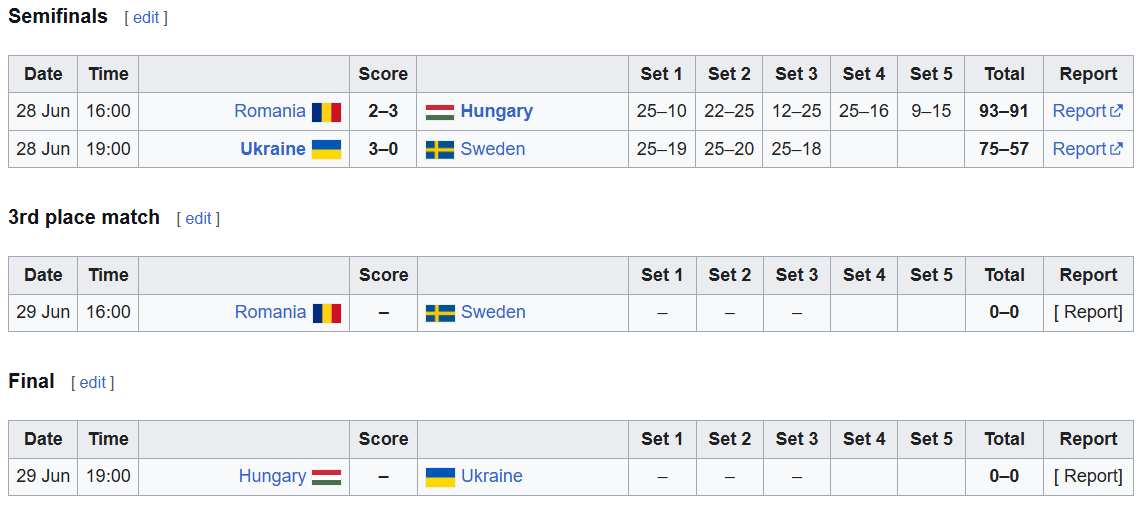The width and height of the screenshot is (1145, 506).
Task: Open Hungary link in Final table
Action: (272, 476)
